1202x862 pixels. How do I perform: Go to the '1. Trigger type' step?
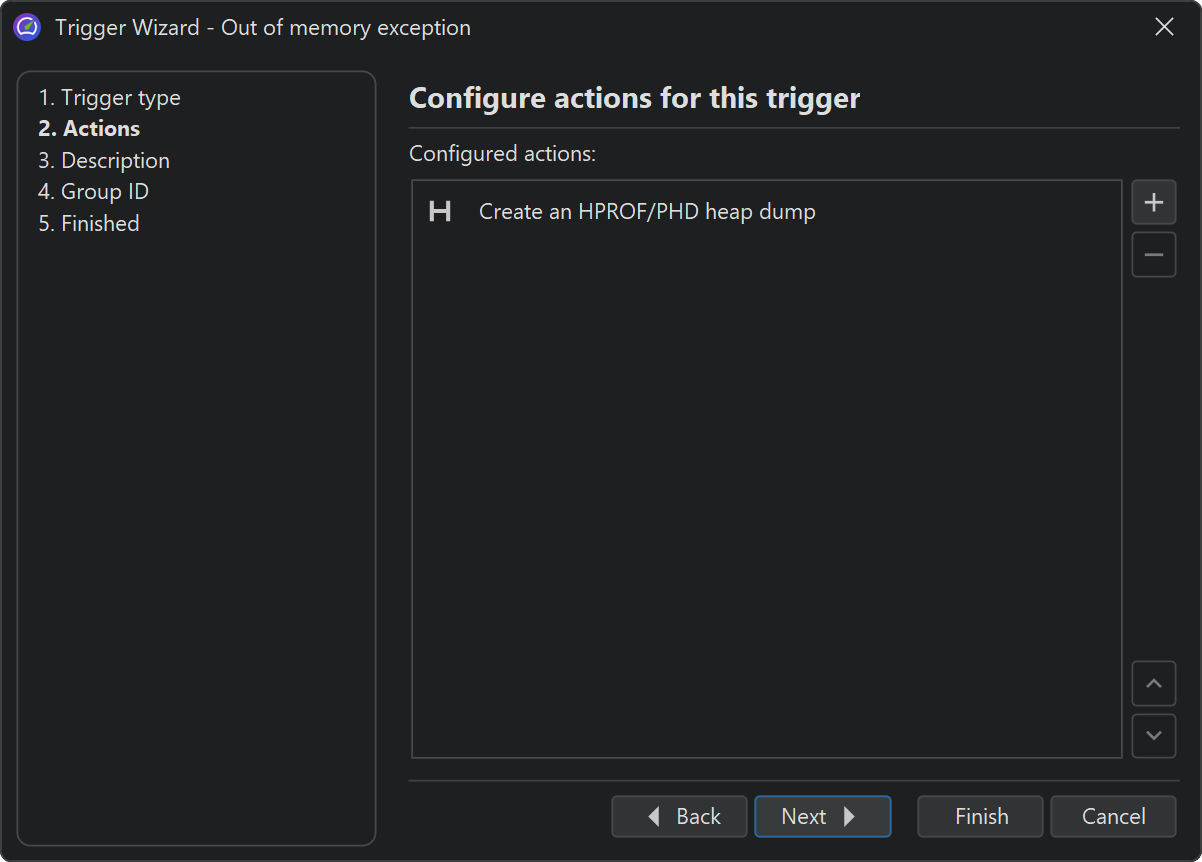click(109, 98)
